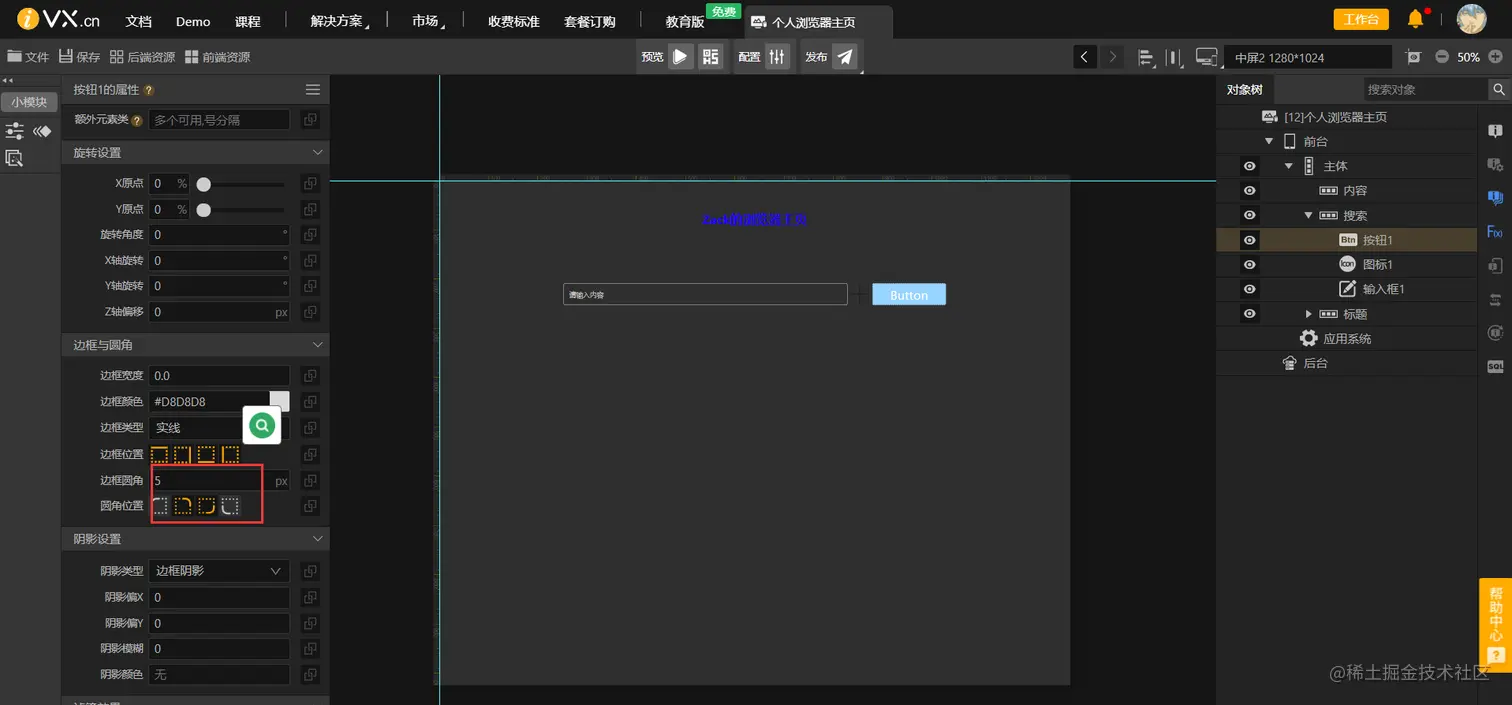Open the 中屏2 1280*1024 screen size dropdown
This screenshot has height=705, width=1512.
click(x=1308, y=57)
